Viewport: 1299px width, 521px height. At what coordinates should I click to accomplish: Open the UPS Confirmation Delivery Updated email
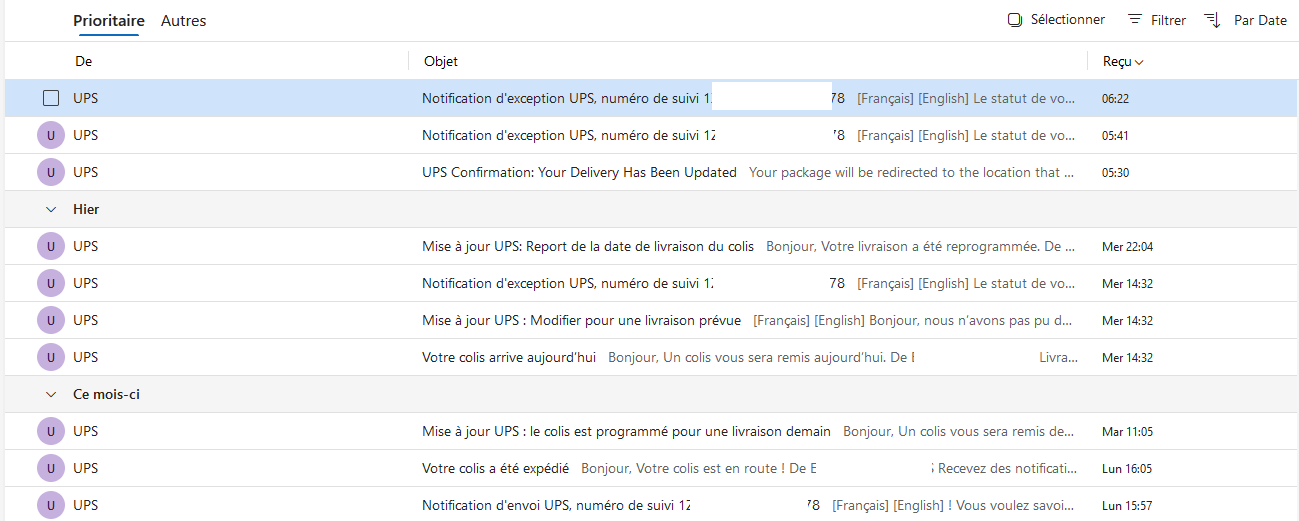[x=650, y=172]
